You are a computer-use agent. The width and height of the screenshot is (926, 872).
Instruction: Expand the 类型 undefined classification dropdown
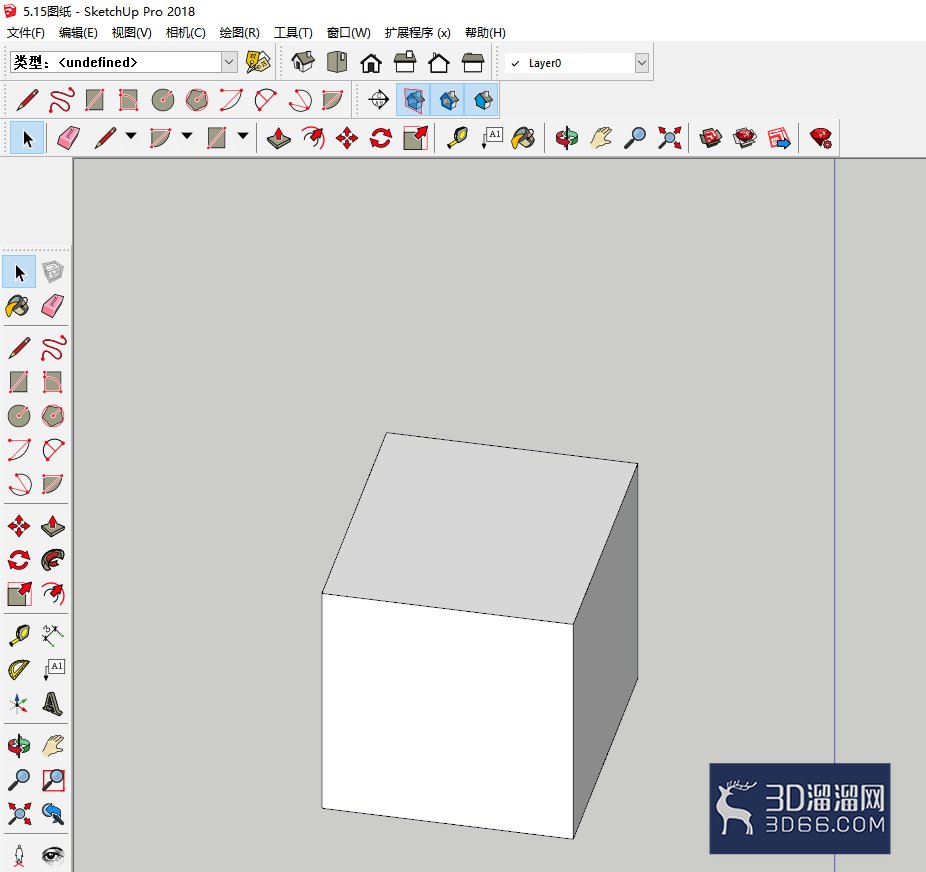(229, 62)
